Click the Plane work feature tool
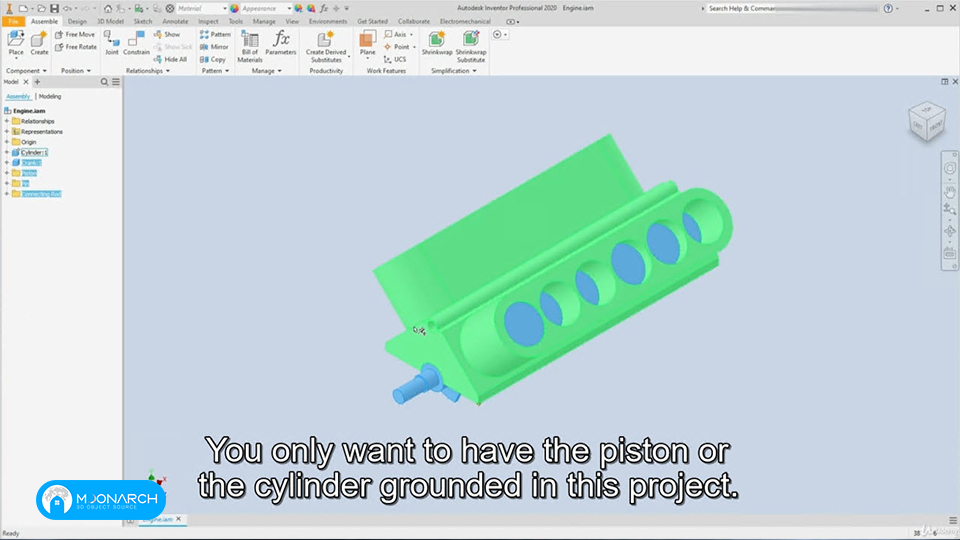The width and height of the screenshot is (960, 540). pyautogui.click(x=367, y=43)
